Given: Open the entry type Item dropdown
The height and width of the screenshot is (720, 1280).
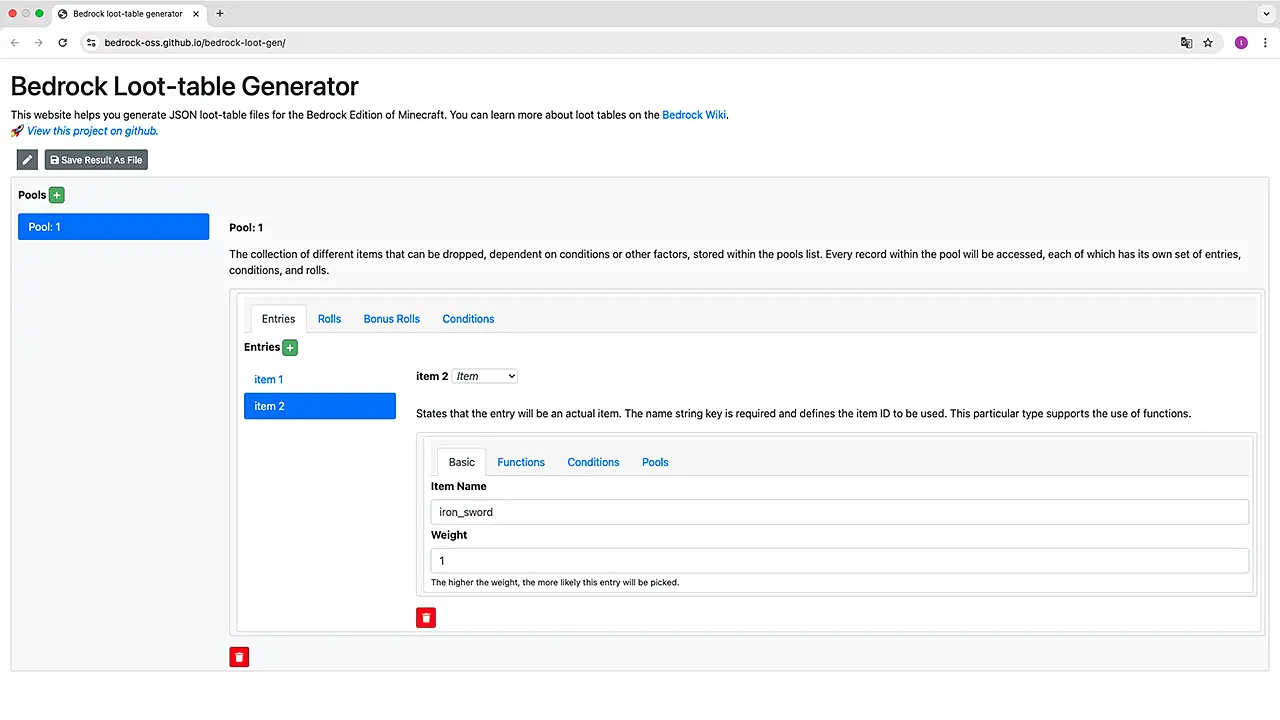Looking at the screenshot, I should click(x=485, y=376).
